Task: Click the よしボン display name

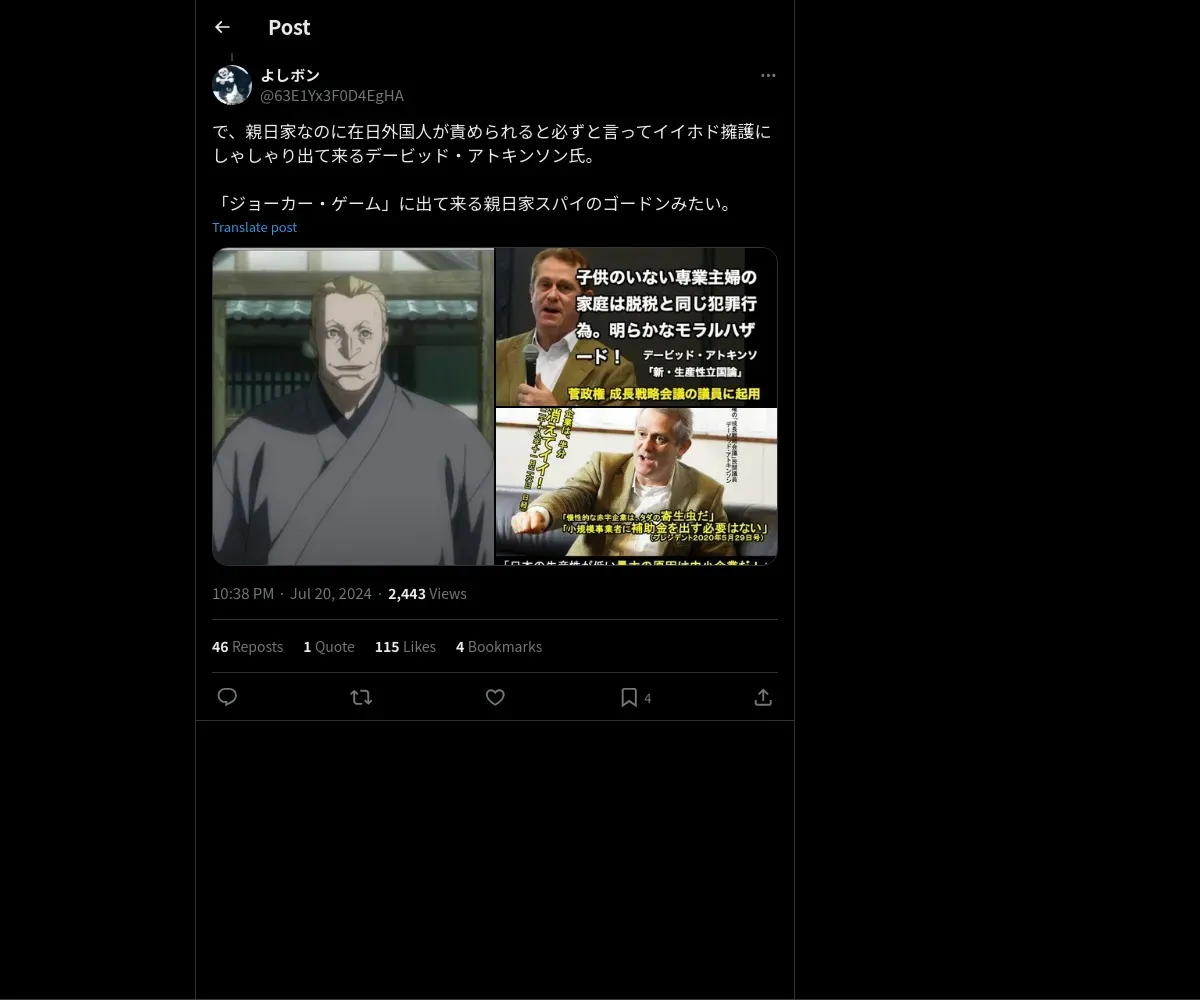Action: [x=290, y=75]
